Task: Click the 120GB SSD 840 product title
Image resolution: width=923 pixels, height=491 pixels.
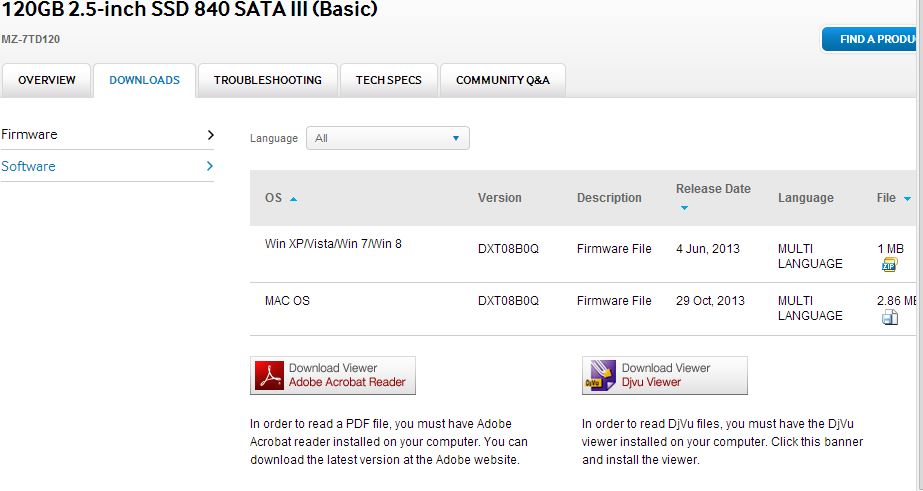Action: [190, 9]
